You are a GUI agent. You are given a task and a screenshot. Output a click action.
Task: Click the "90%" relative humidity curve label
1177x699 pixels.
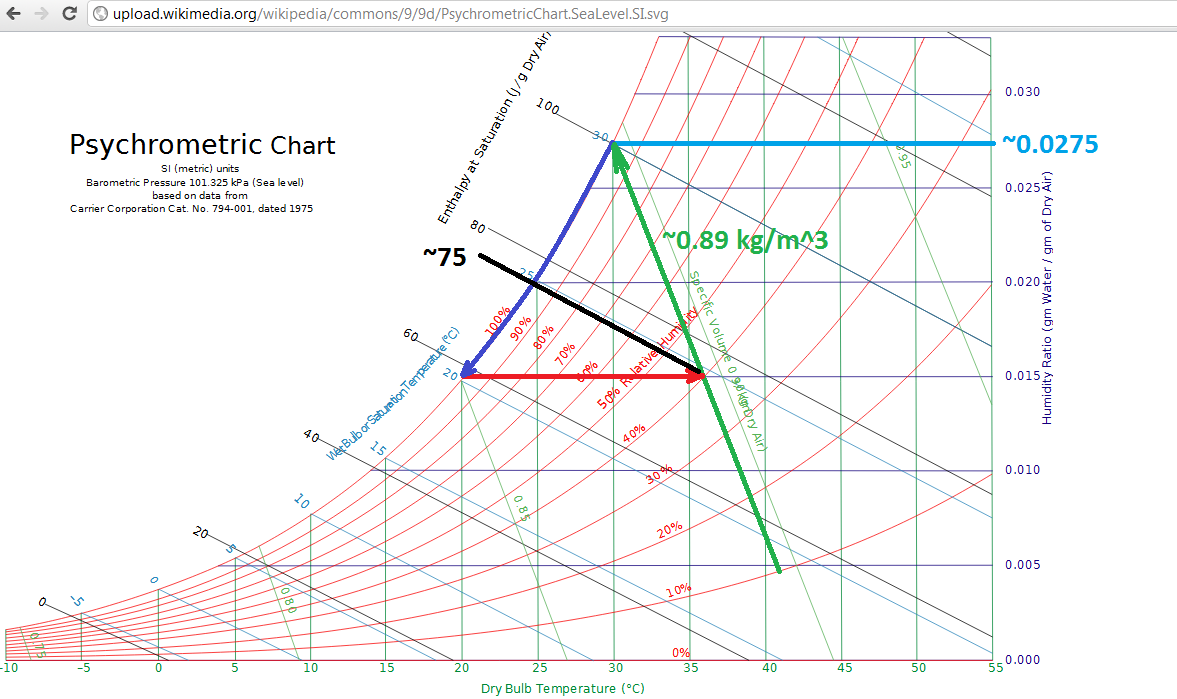[521, 328]
